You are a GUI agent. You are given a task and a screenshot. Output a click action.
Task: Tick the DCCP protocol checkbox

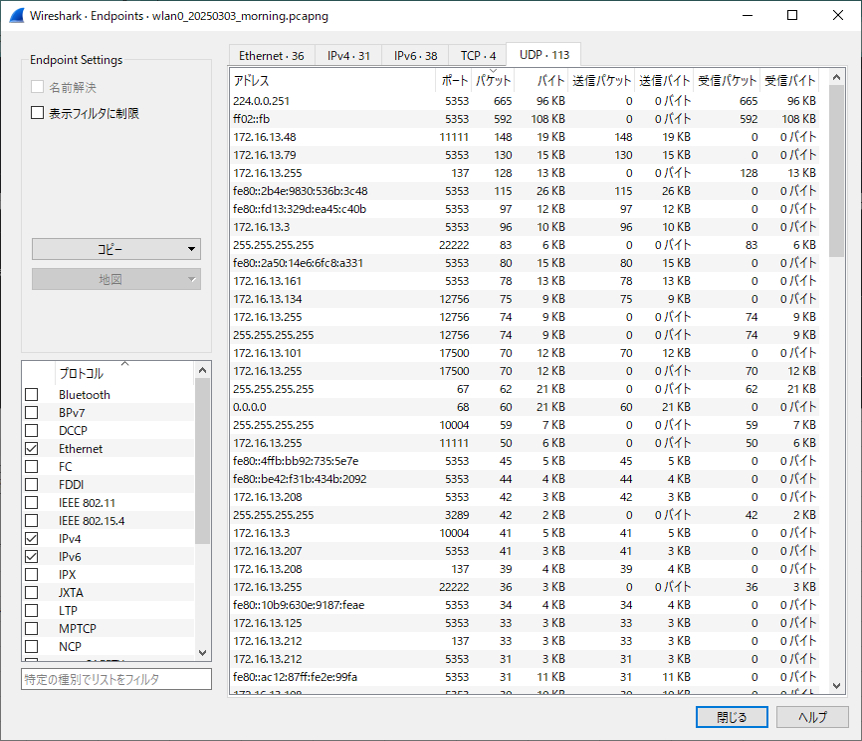click(x=32, y=430)
